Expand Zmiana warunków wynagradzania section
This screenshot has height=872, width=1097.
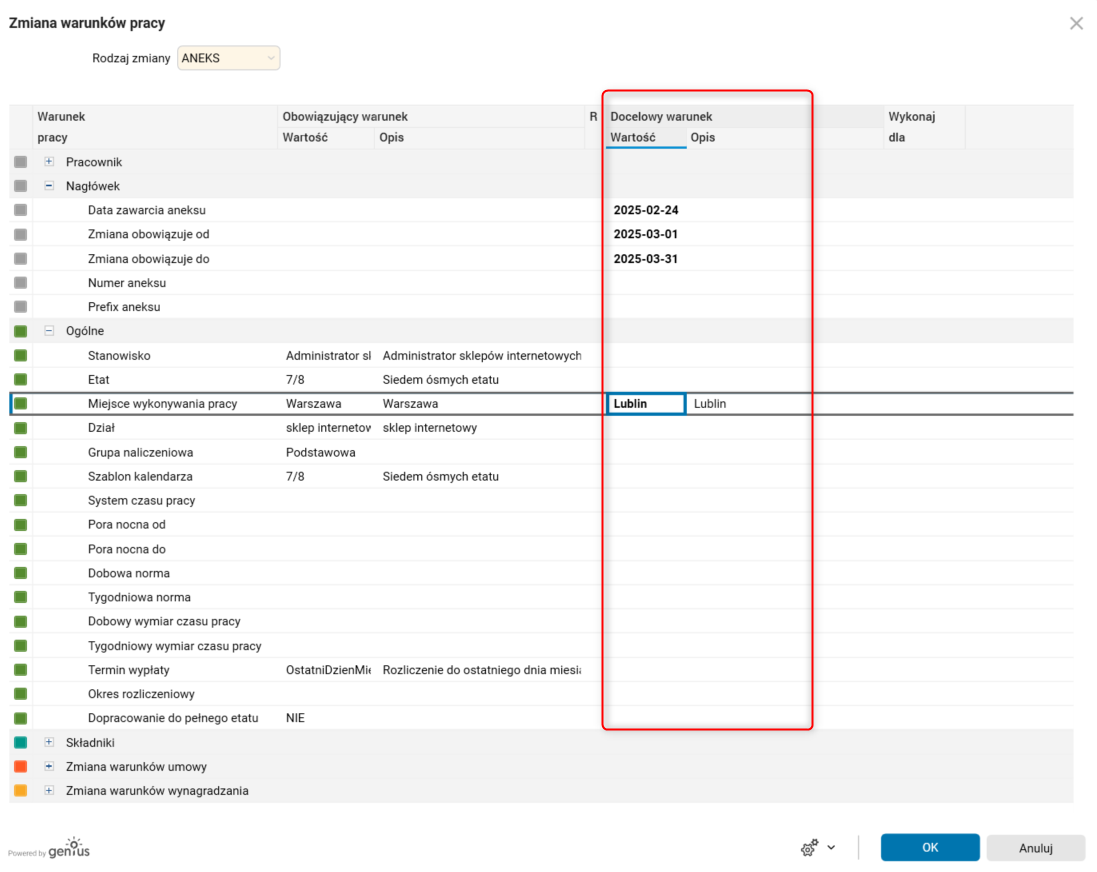(x=49, y=791)
